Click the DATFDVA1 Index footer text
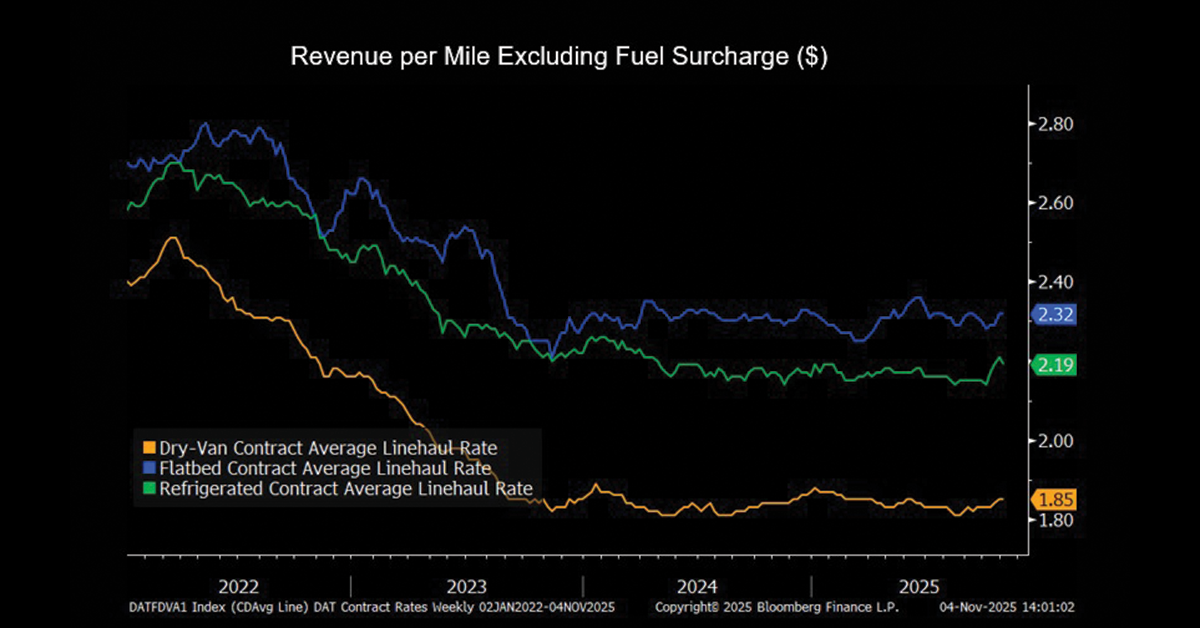This screenshot has width=1200, height=628. [x=370, y=607]
